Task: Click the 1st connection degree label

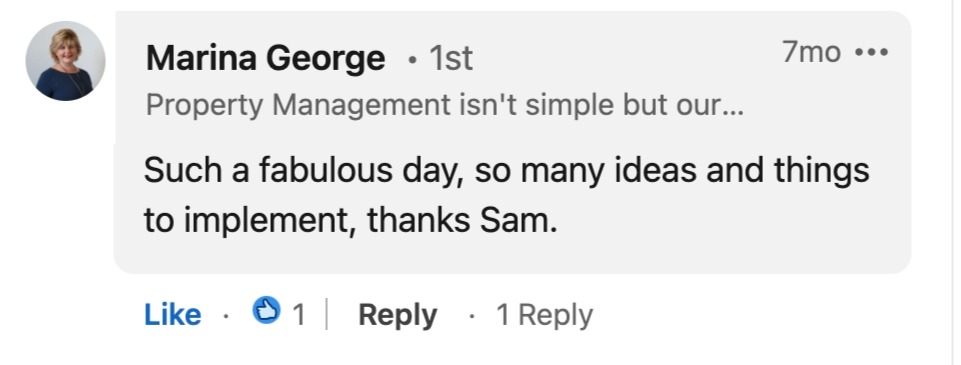Action: pos(450,59)
